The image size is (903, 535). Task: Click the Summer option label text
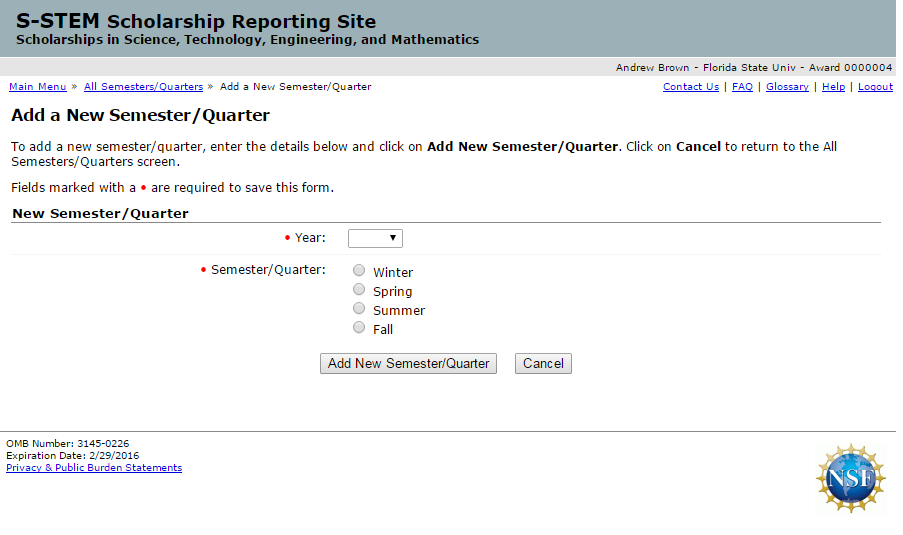point(399,310)
